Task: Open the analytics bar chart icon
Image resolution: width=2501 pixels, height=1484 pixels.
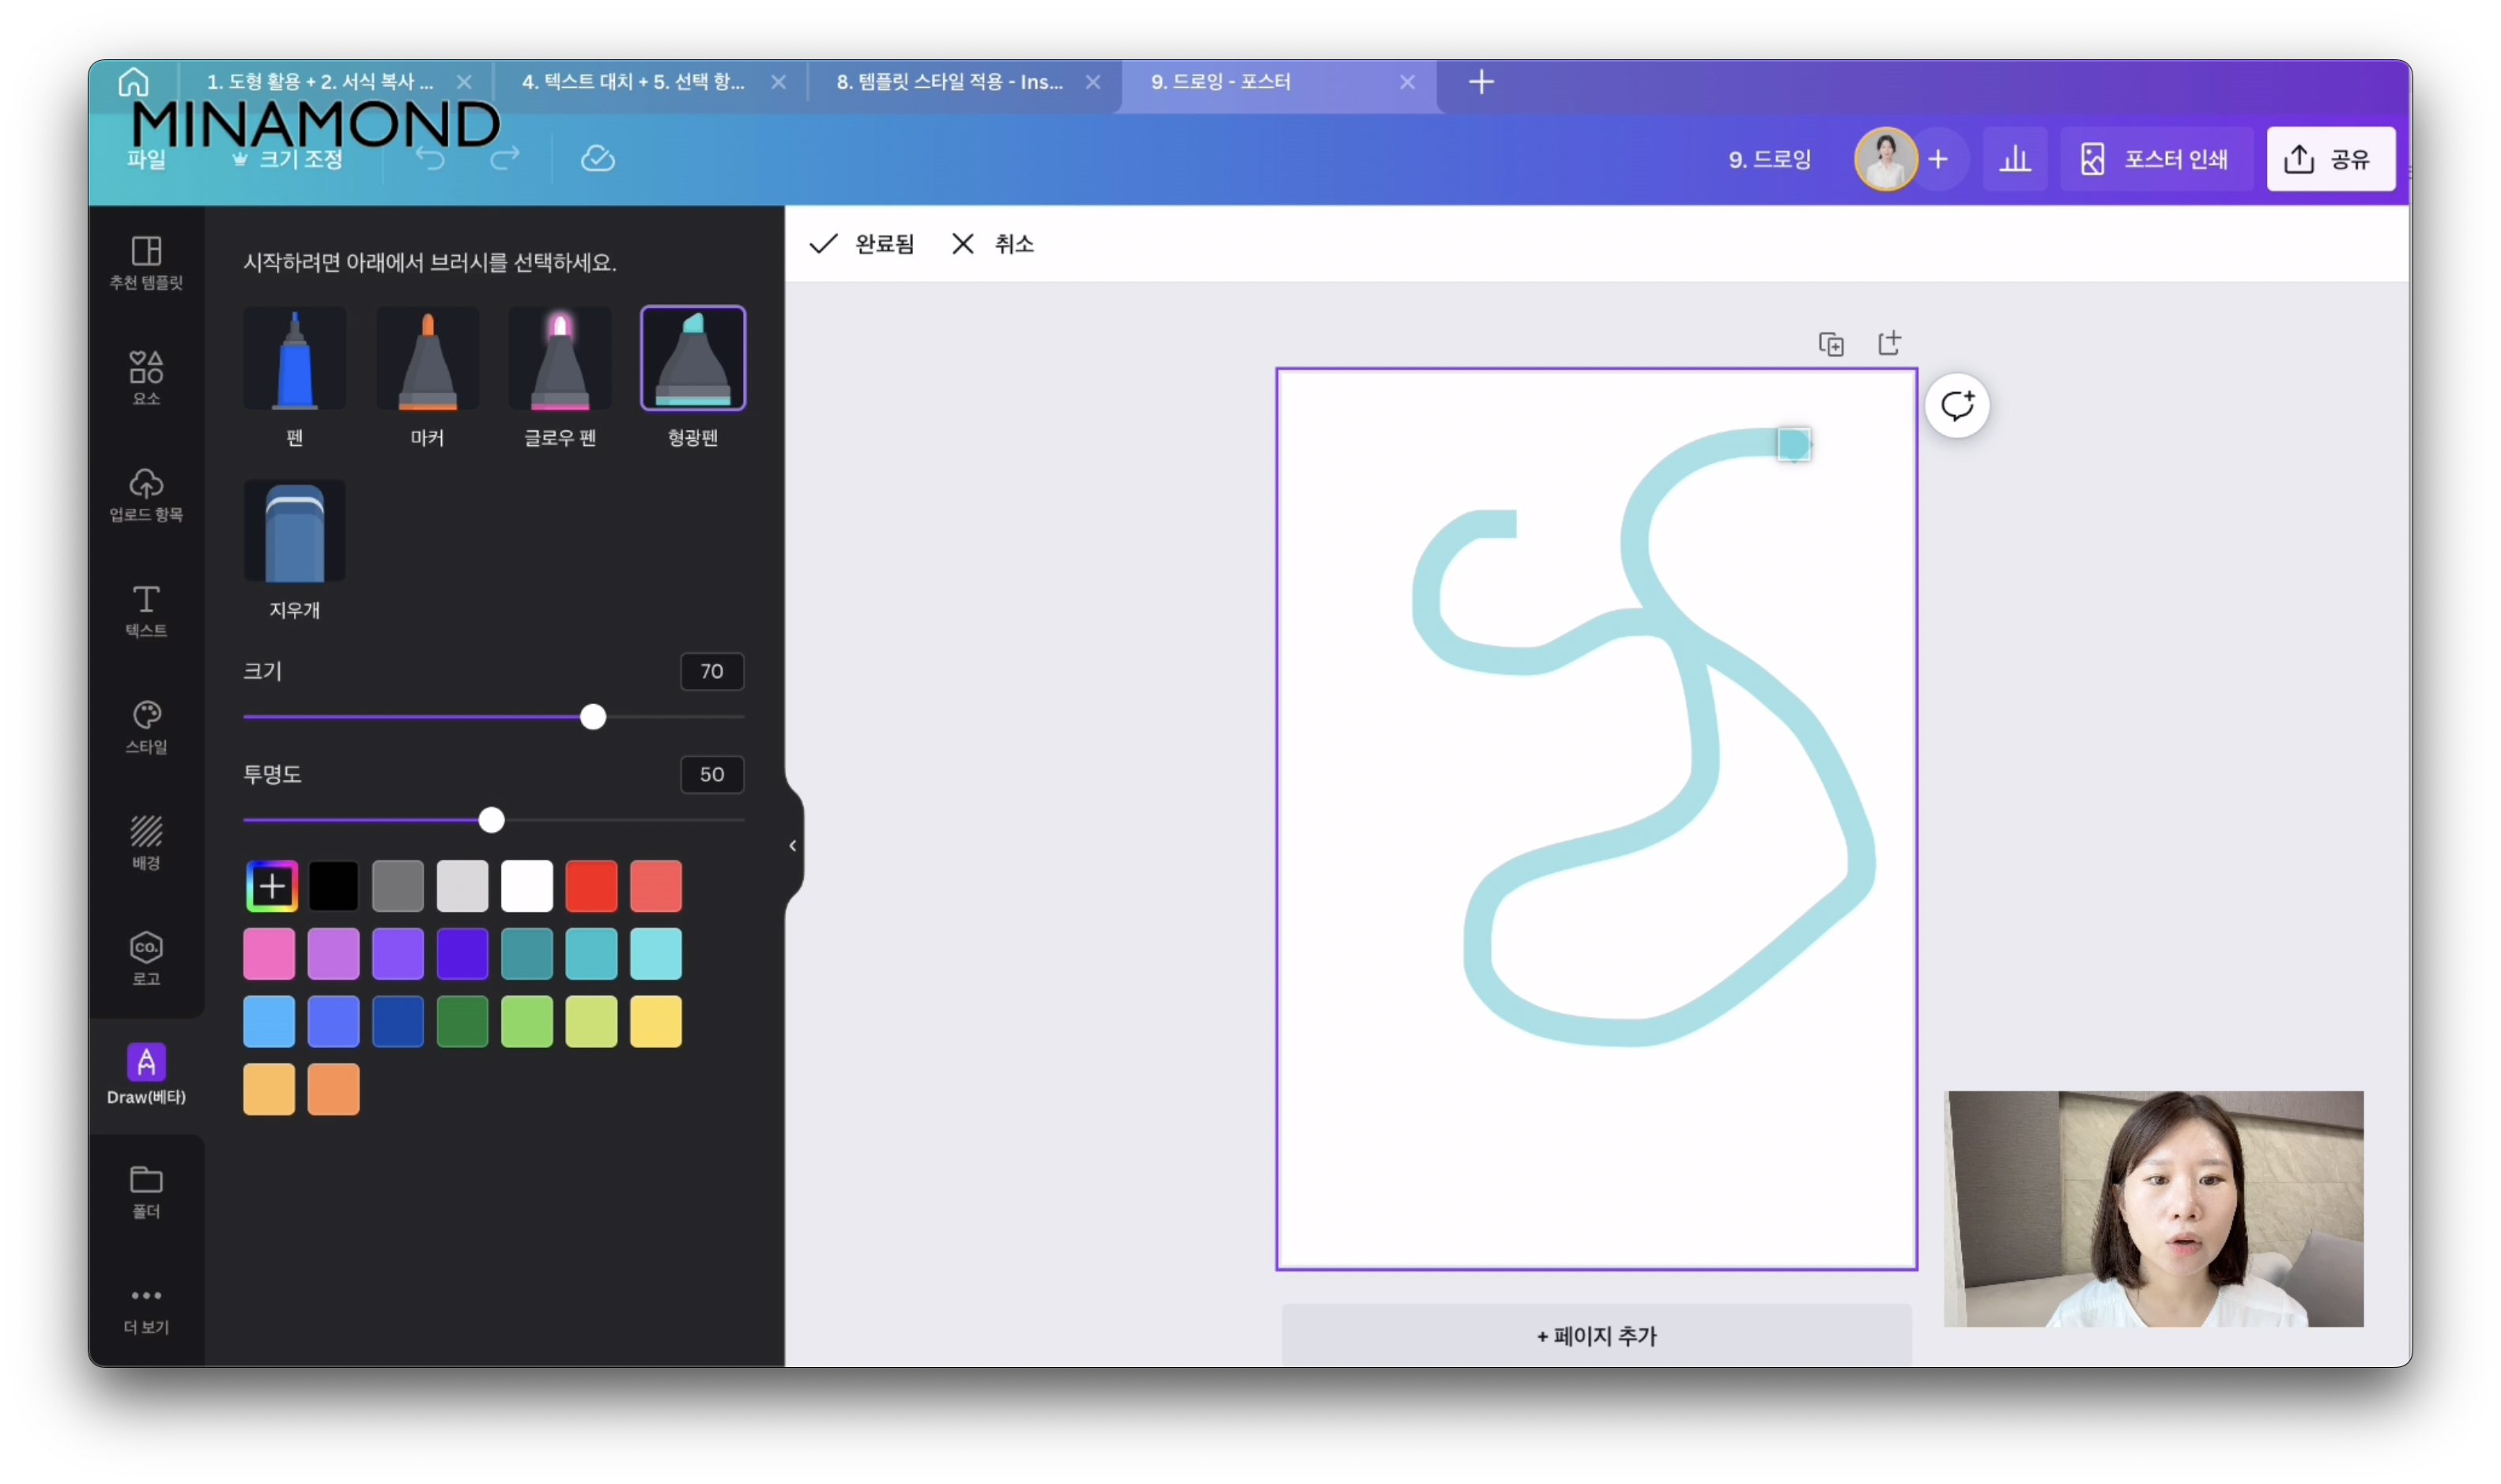Action: tap(2014, 159)
